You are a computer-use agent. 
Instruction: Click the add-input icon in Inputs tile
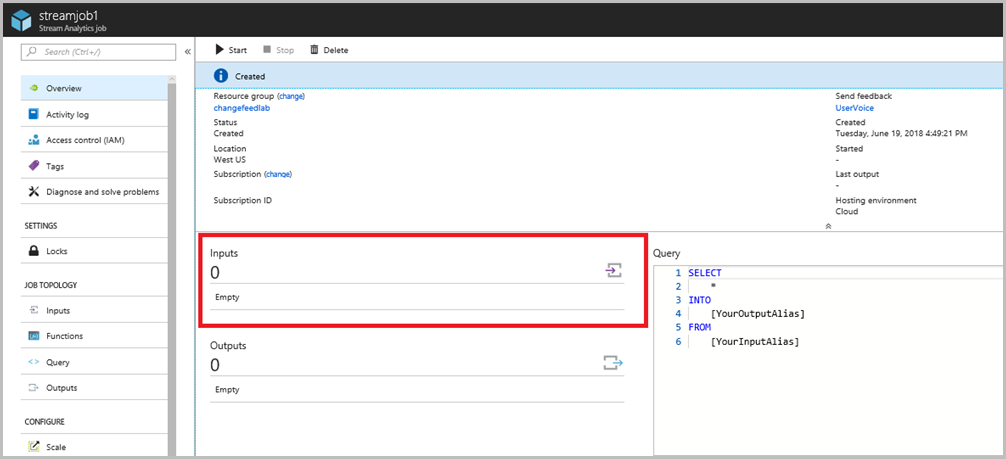pyautogui.click(x=613, y=271)
